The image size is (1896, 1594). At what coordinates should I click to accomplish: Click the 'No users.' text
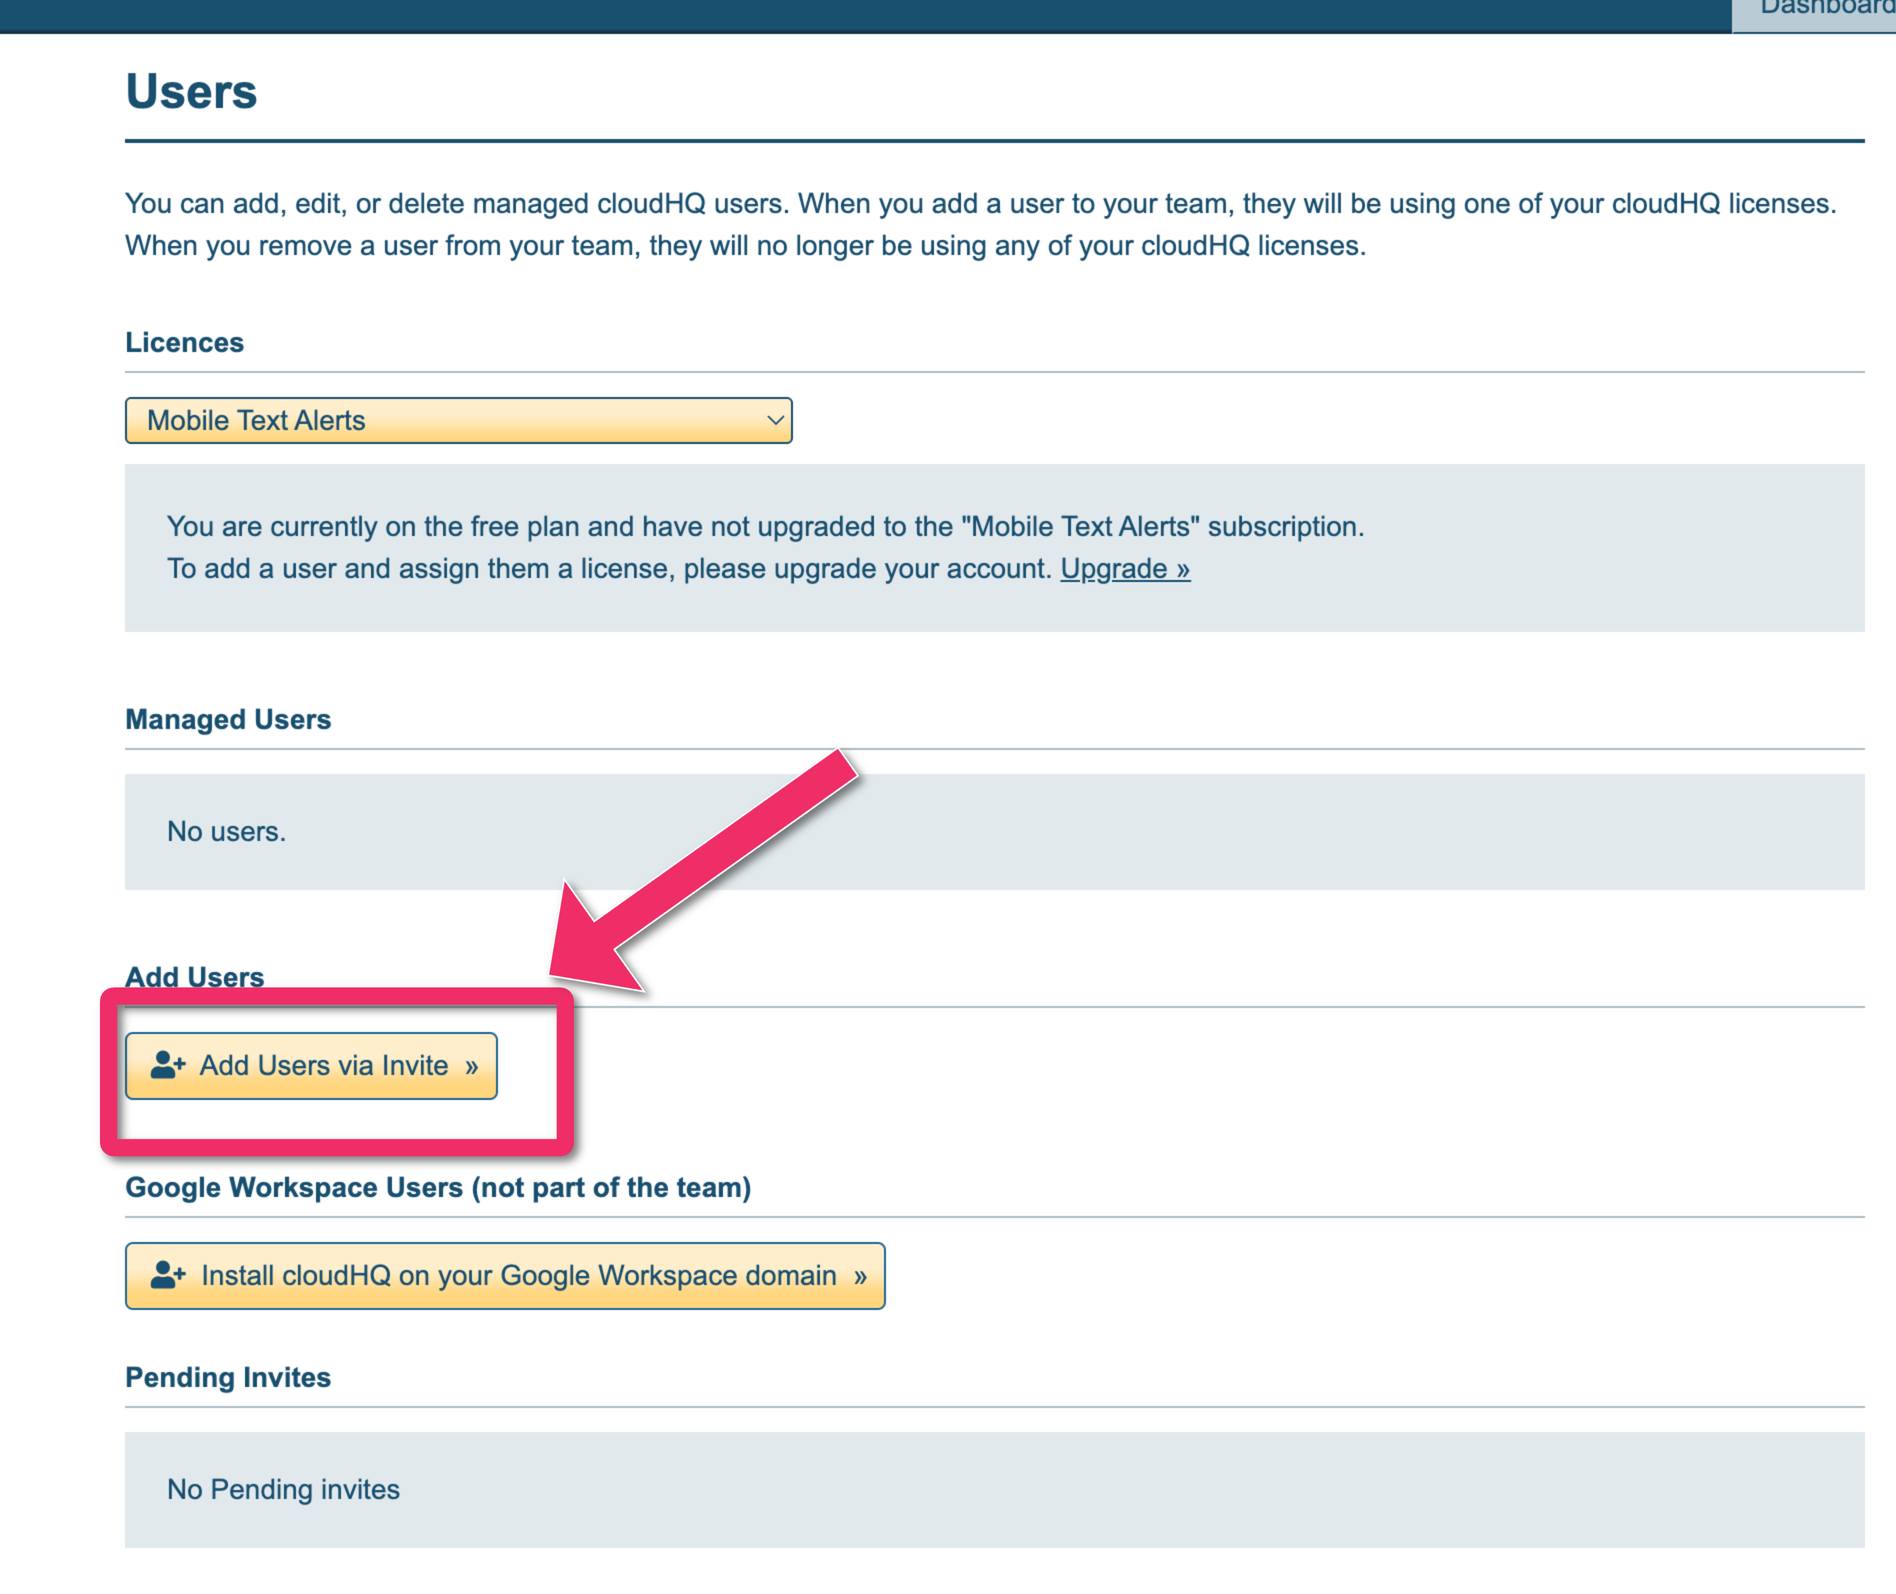pos(226,831)
